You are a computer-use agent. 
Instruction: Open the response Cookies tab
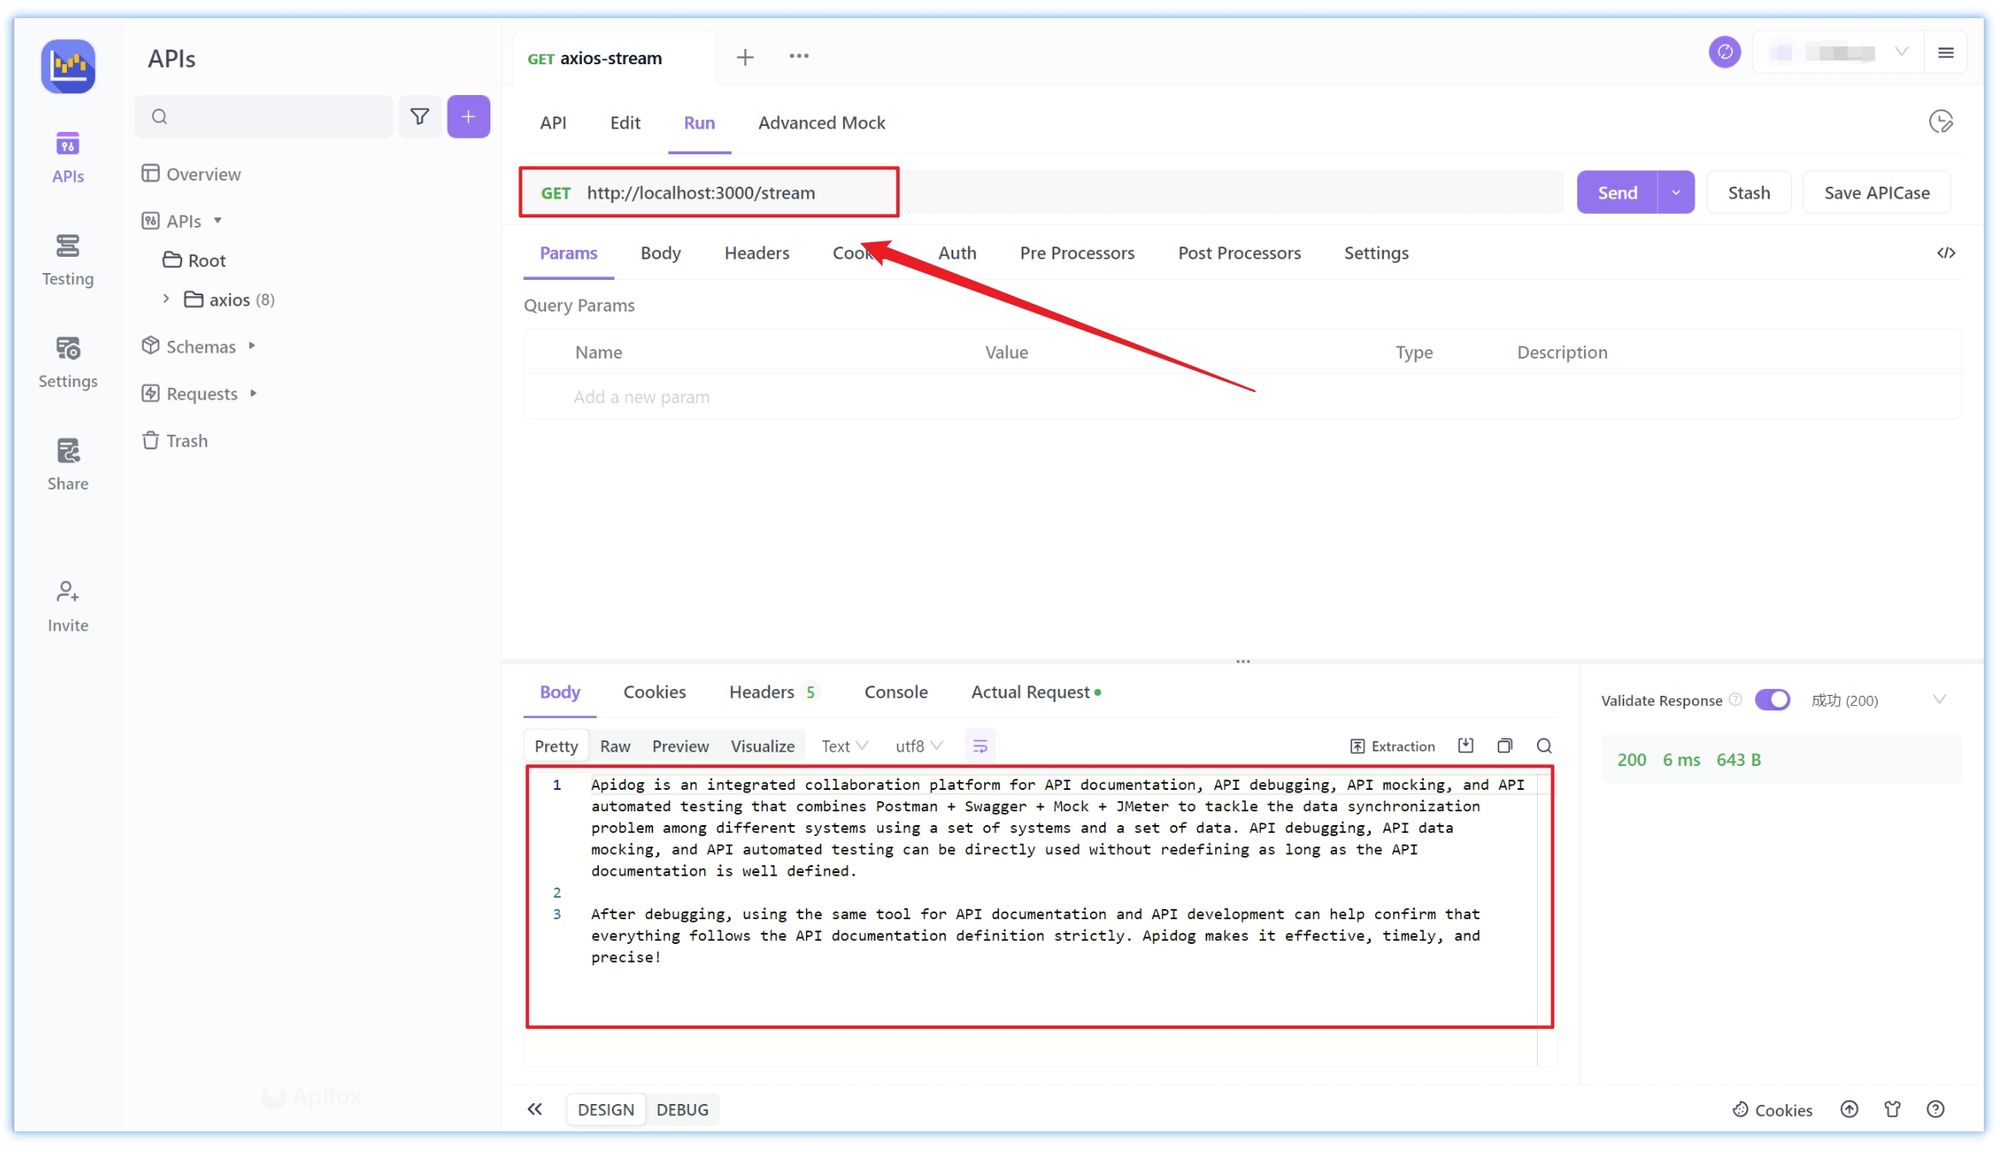655,692
